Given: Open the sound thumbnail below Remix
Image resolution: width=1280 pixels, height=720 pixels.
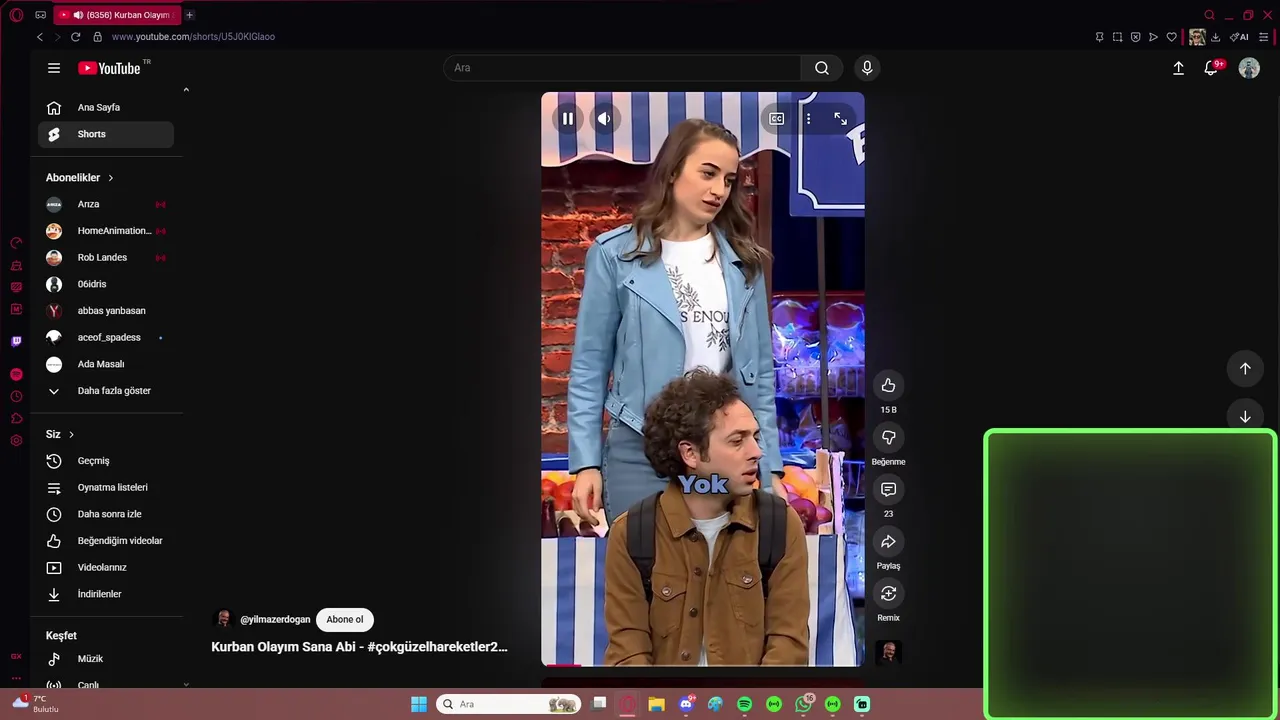Looking at the screenshot, I should click(x=888, y=652).
